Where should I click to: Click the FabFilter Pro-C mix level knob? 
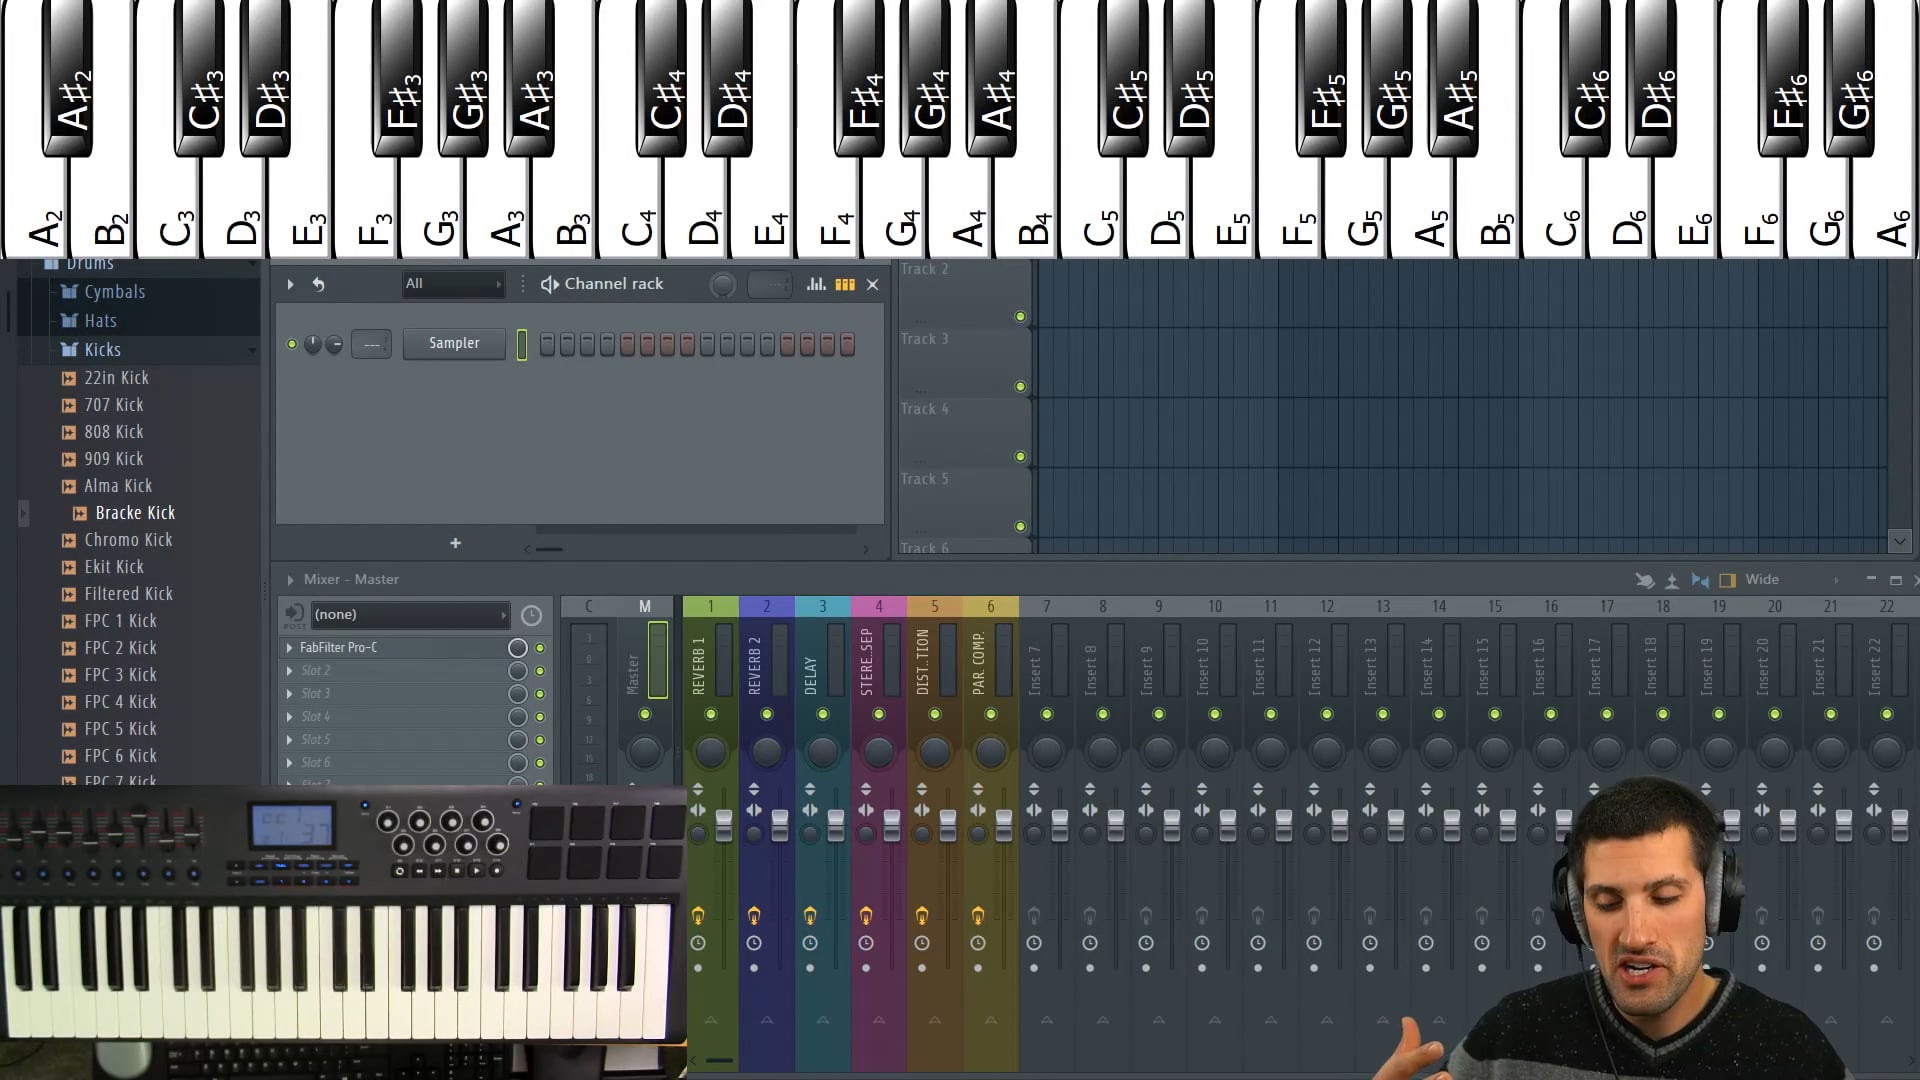coord(517,648)
